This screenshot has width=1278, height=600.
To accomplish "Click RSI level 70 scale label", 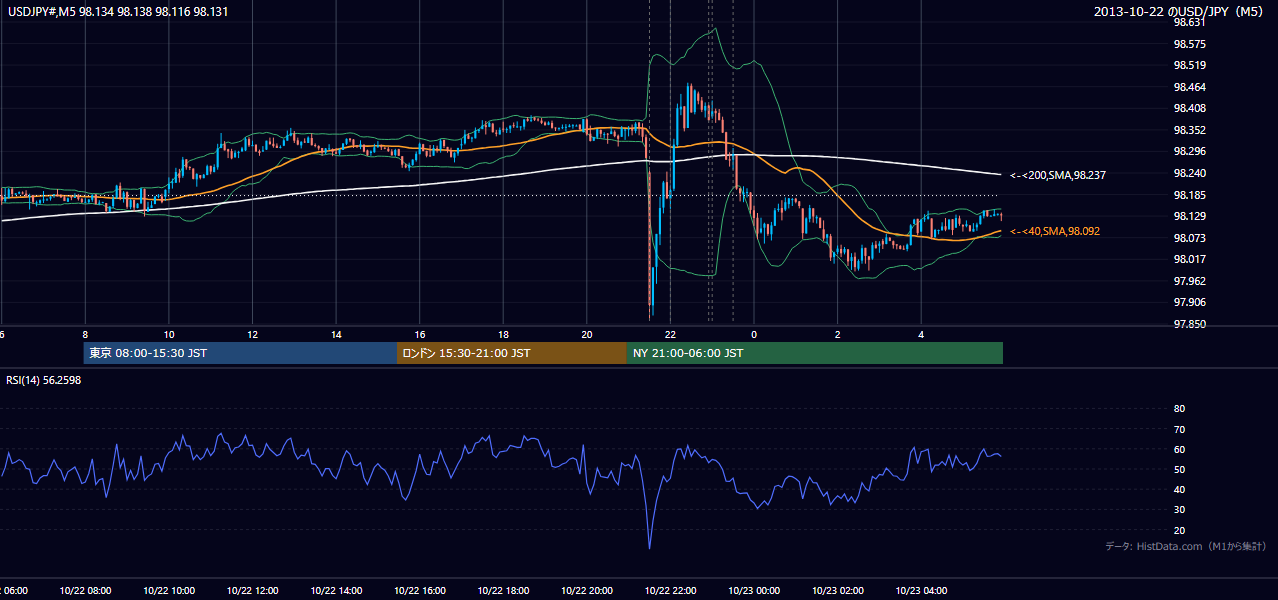I will coord(1179,429).
